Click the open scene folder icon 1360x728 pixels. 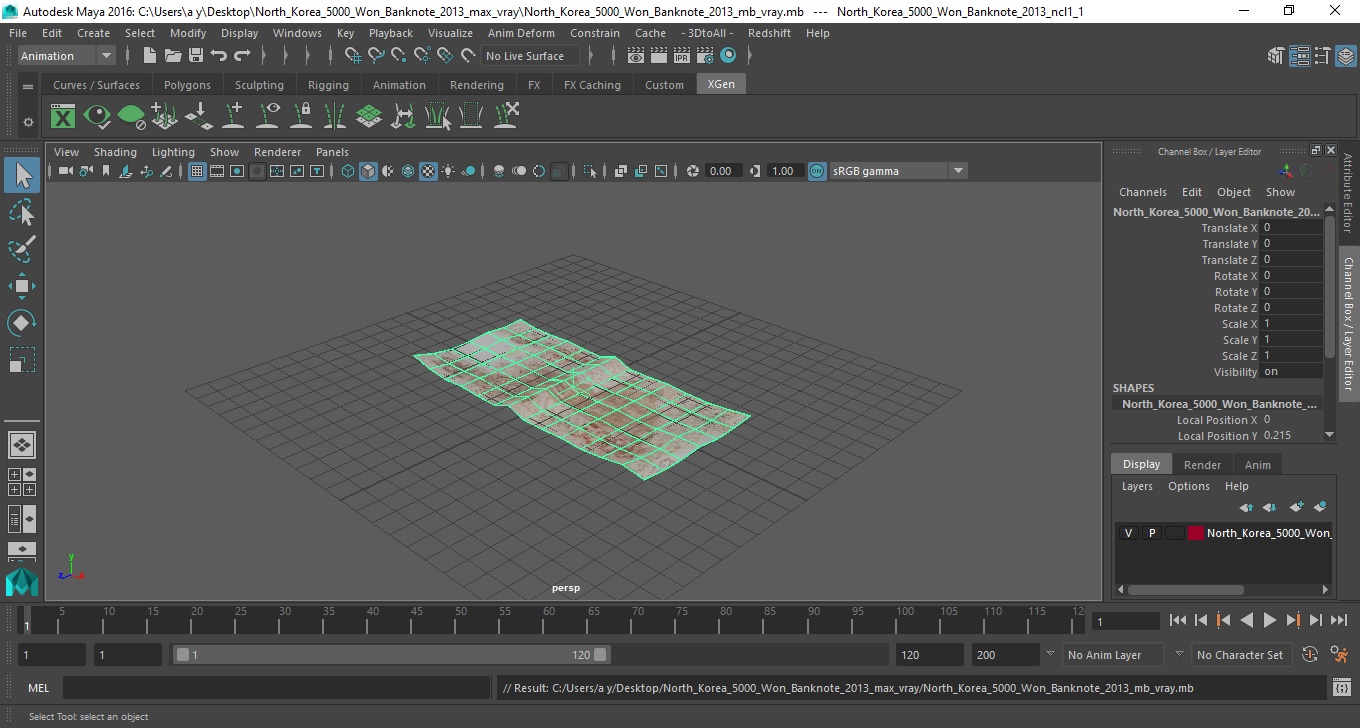(x=173, y=56)
